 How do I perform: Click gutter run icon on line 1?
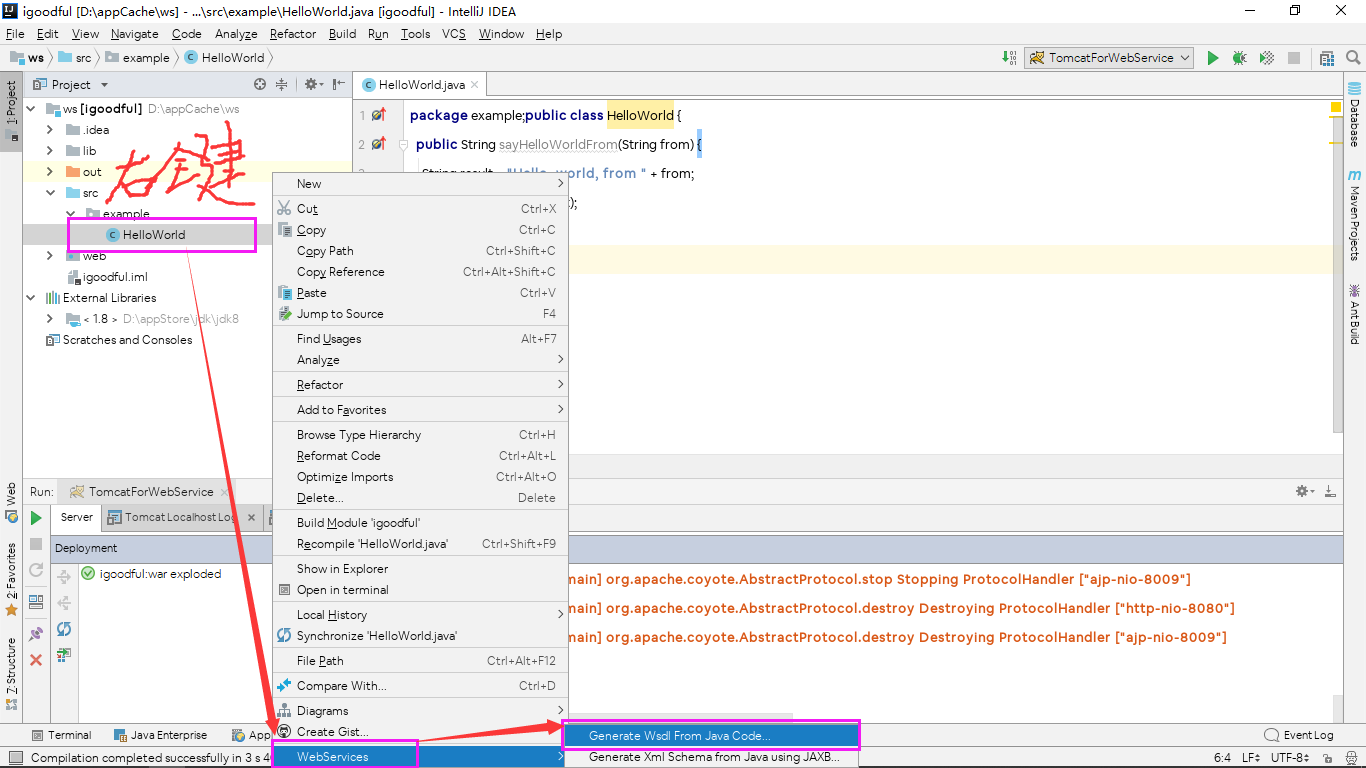[x=378, y=115]
